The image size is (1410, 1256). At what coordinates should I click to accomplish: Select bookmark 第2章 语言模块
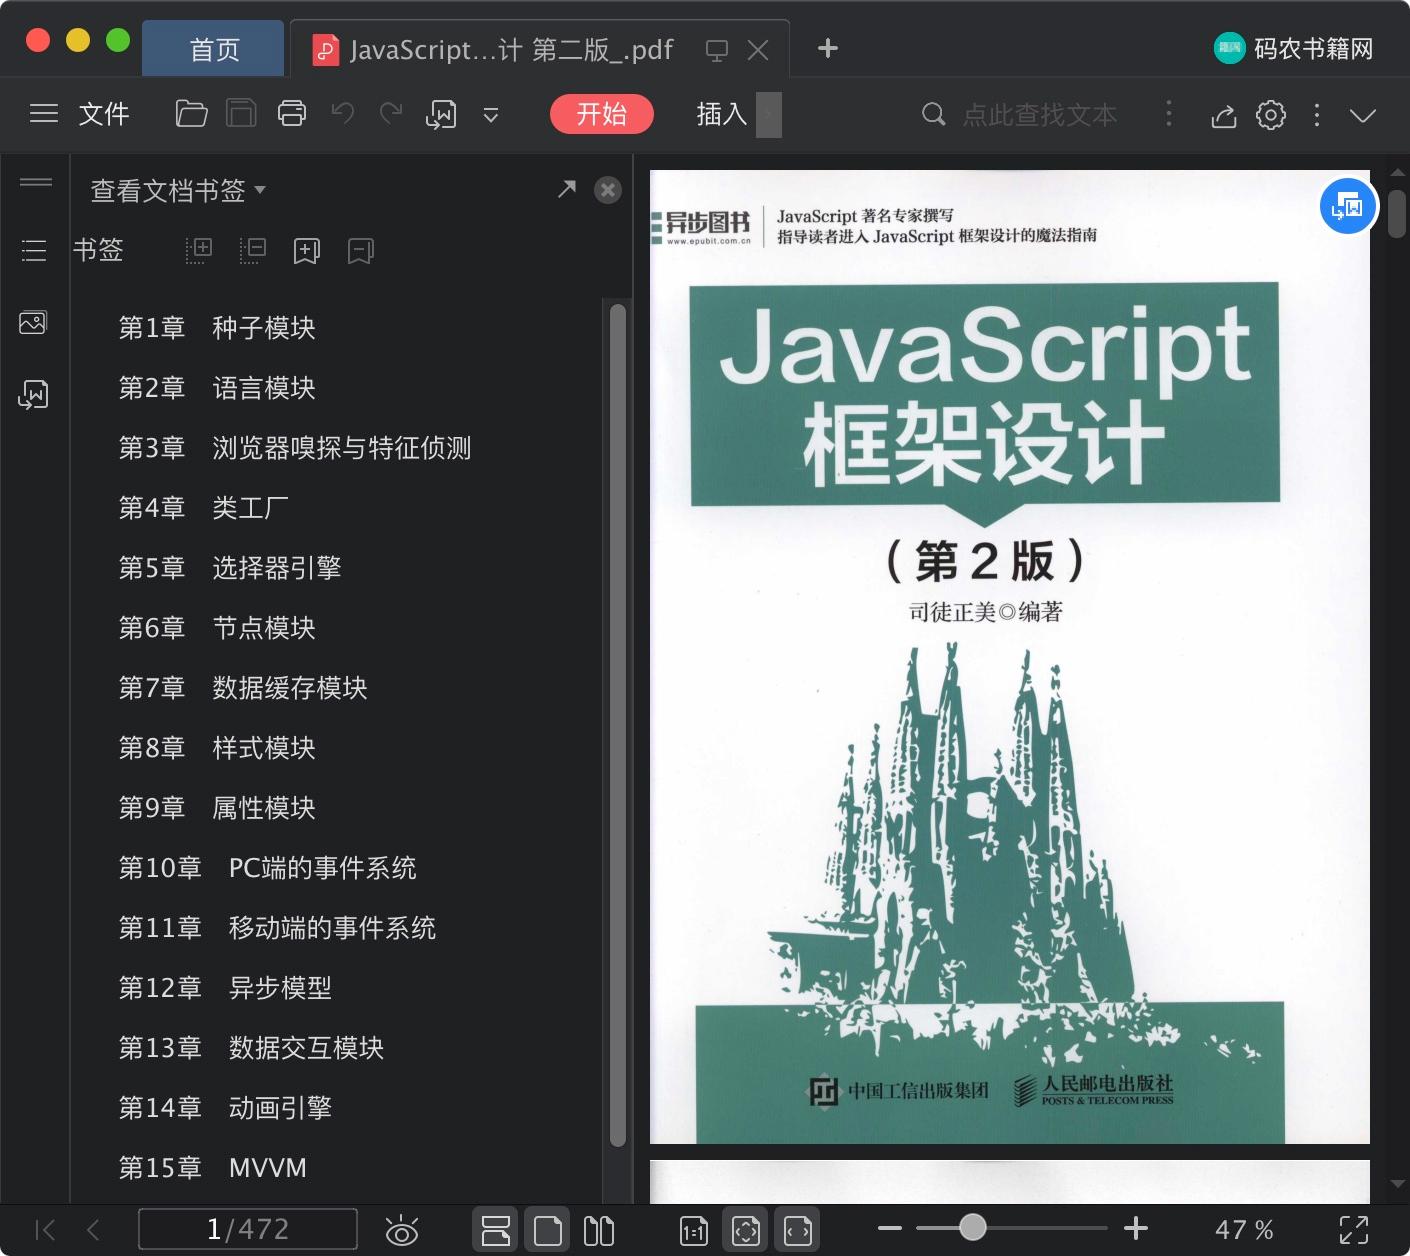[x=217, y=388]
